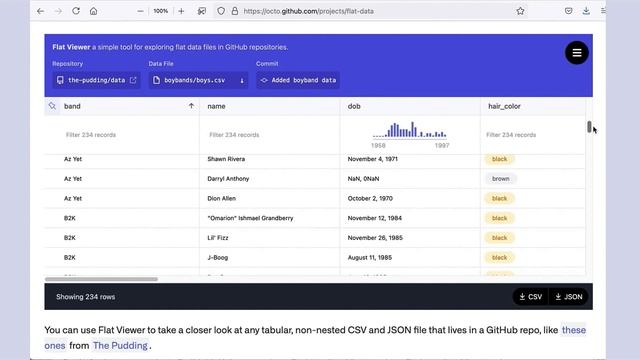Sort by band column header
The width and height of the screenshot is (640, 360).
(x=72, y=106)
